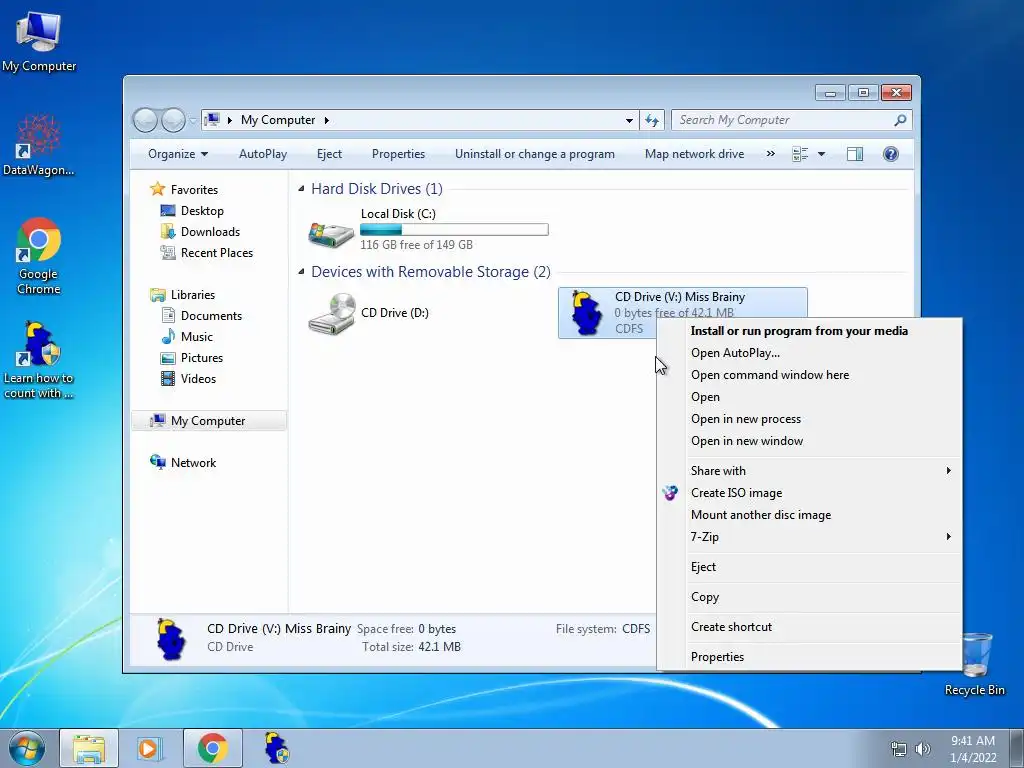1024x768 pixels.
Task: Click the Create ISO image icon in the context menu
Action: click(670, 493)
